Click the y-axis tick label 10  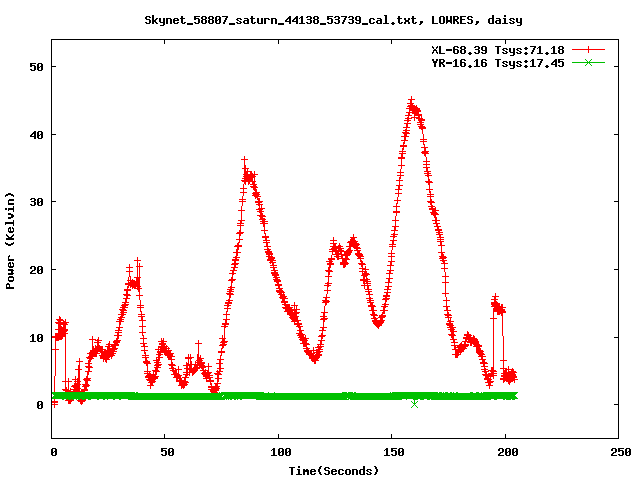(x=36, y=338)
